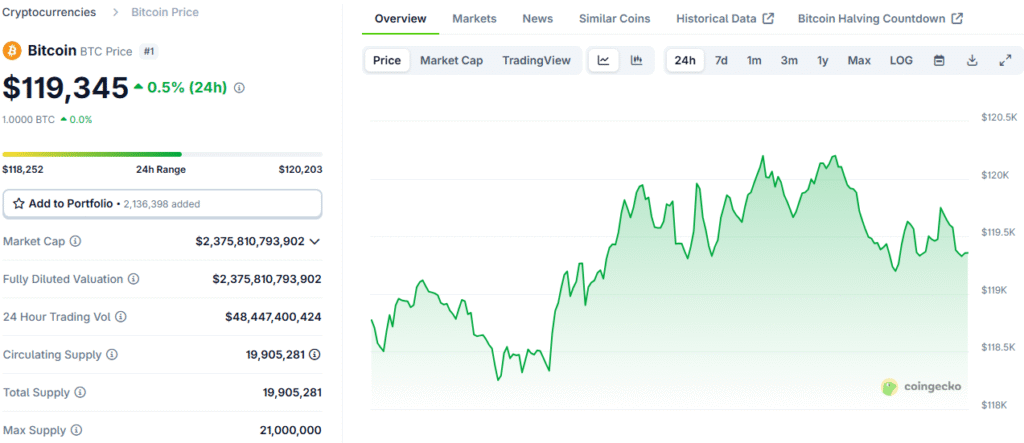Click the star icon in Add to Portfolio

click(19, 204)
